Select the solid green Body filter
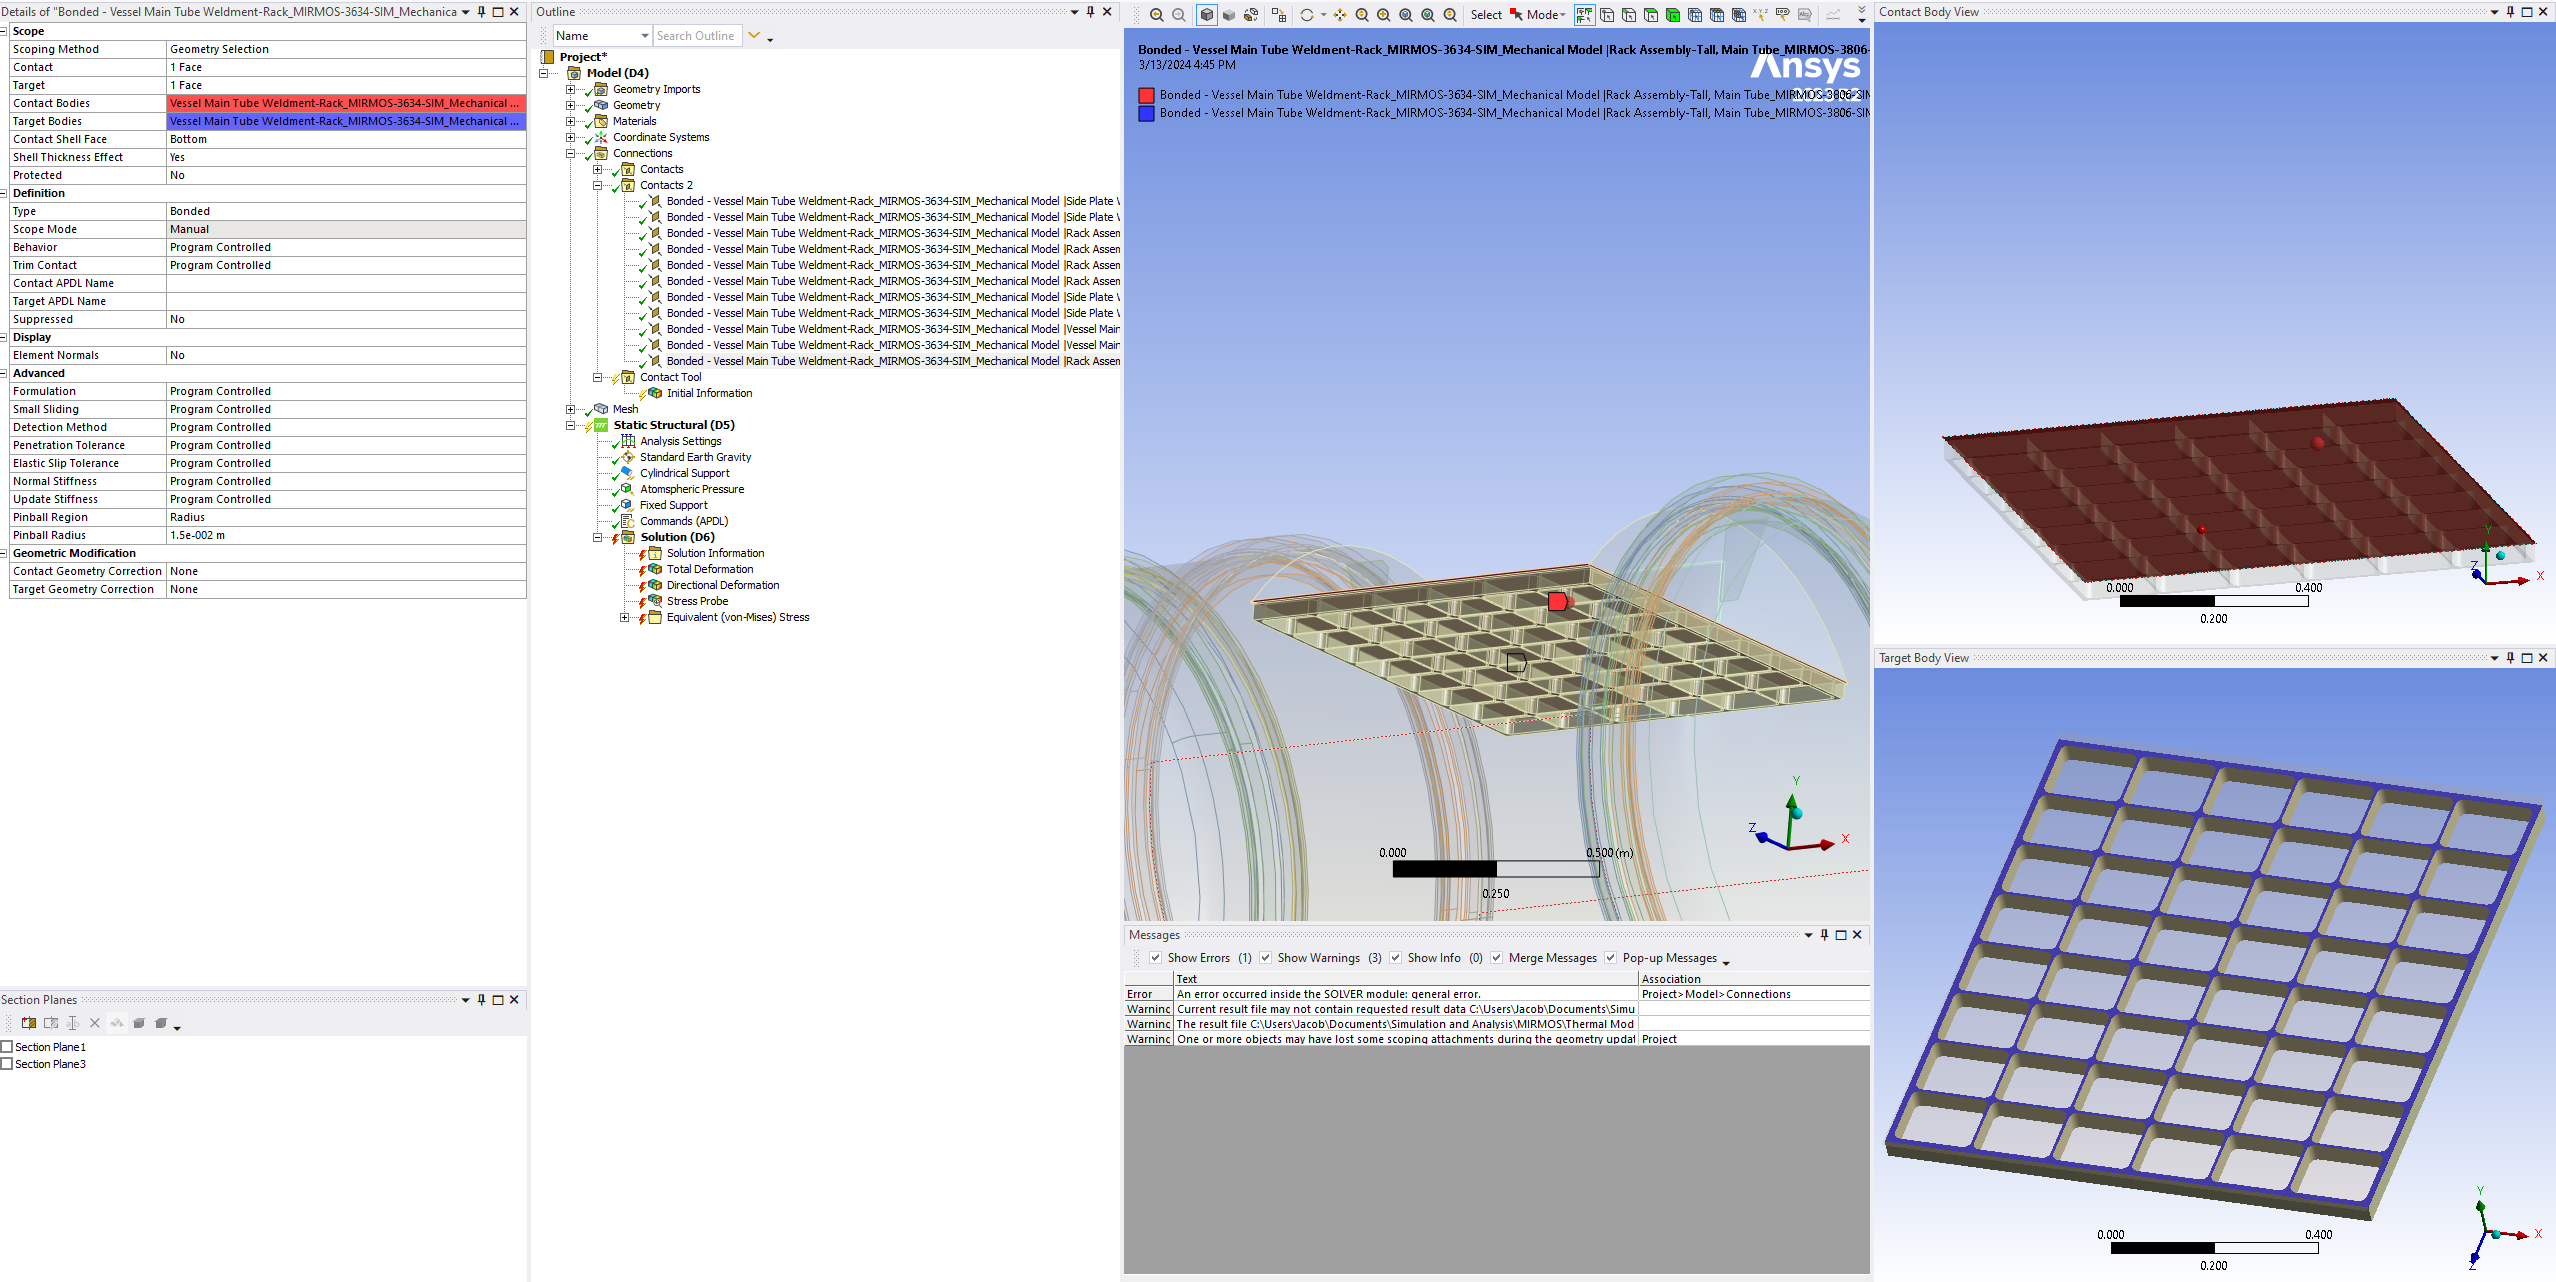2556x1282 pixels. 1673,15
